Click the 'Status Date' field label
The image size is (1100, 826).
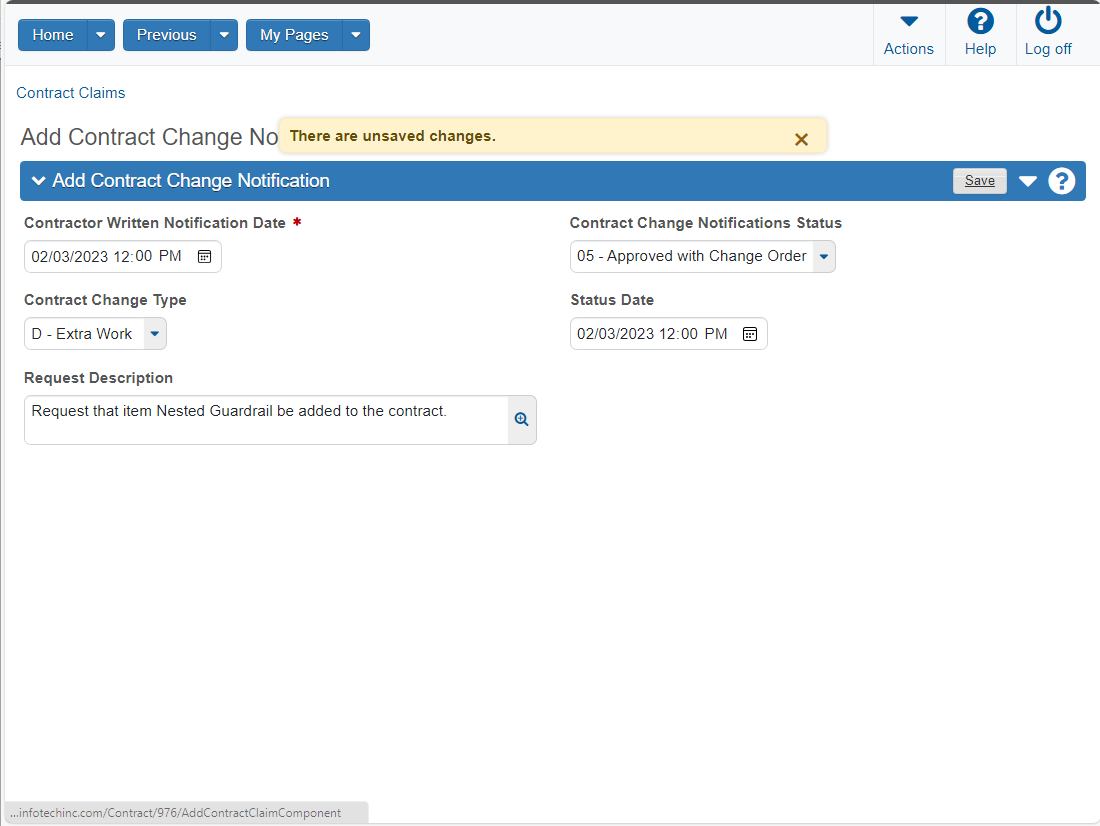[612, 300]
